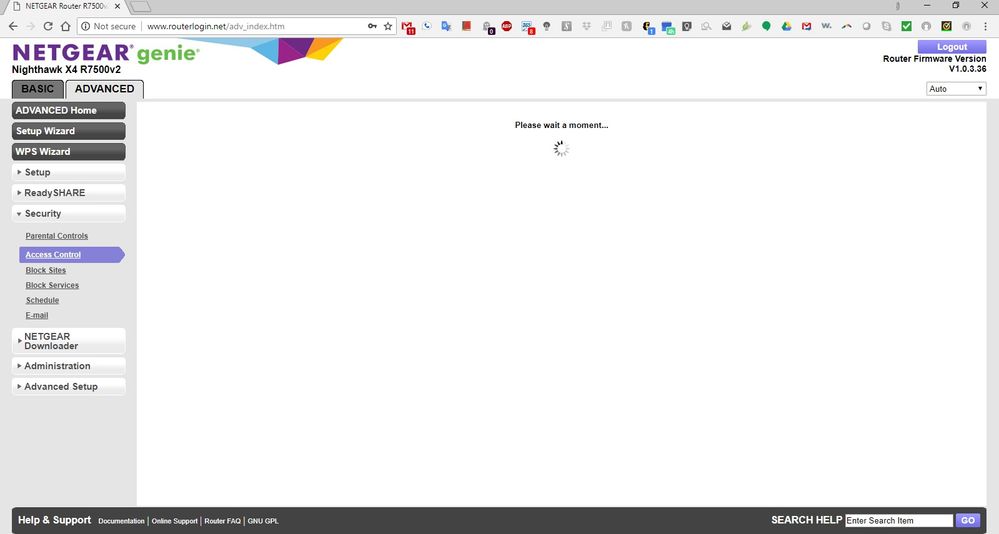Click the Logout button

tap(952, 47)
